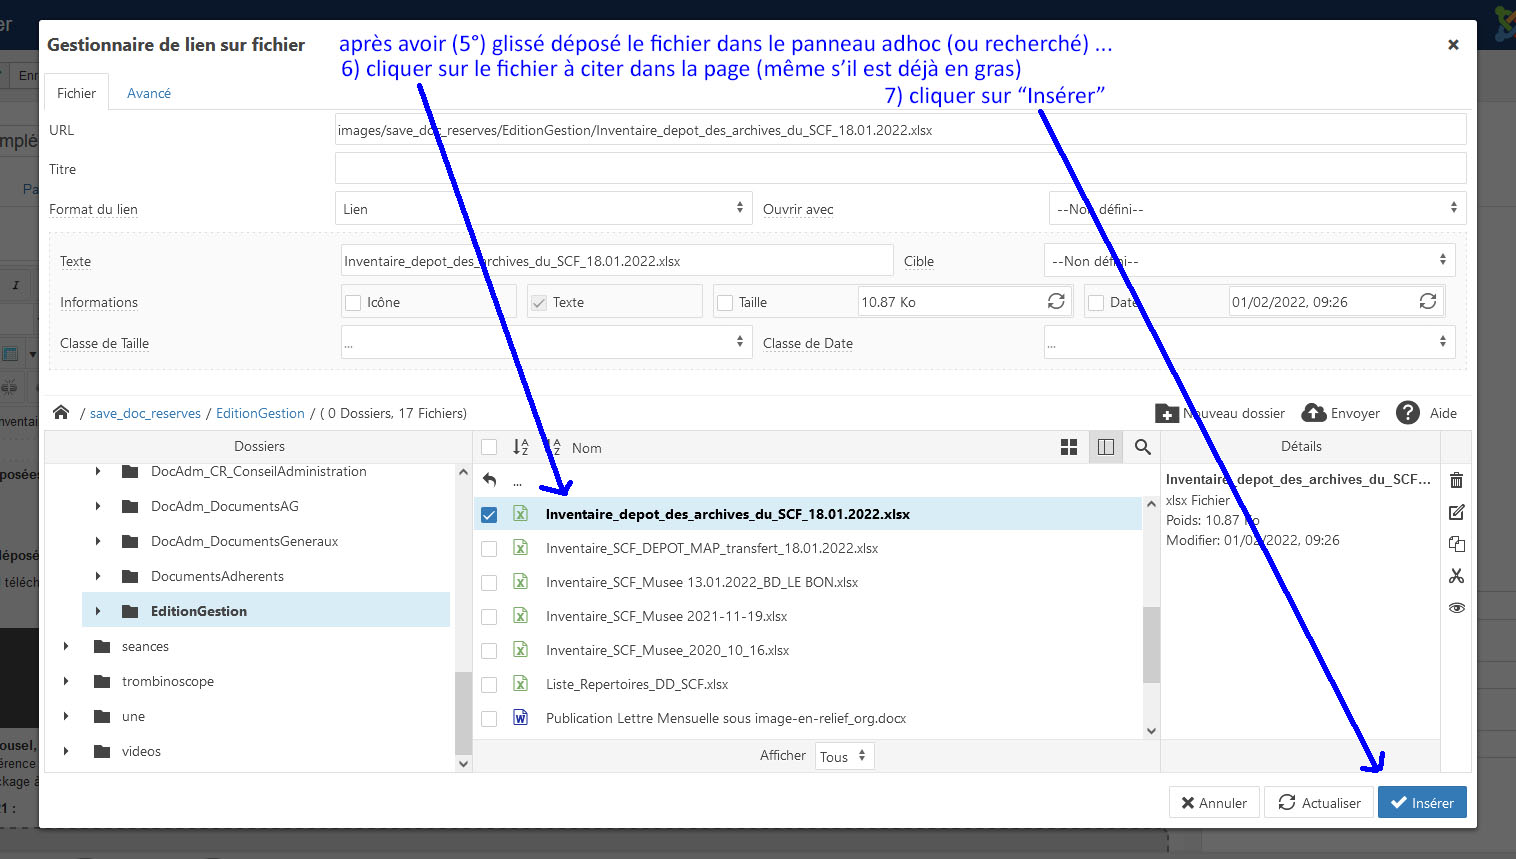Tick the Taille checkbox
1516x859 pixels.
(725, 302)
